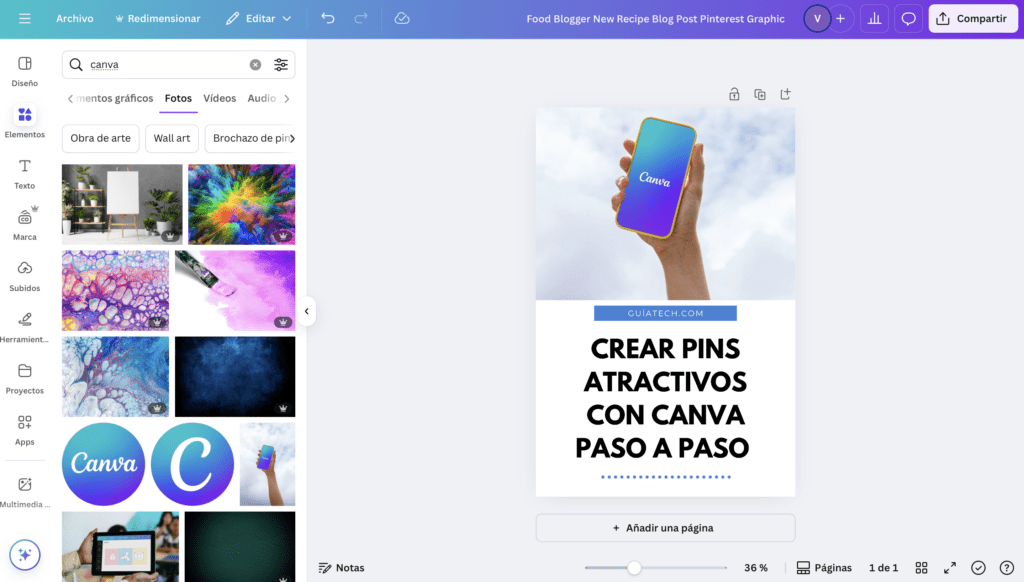Open the Multimedia sidebar panel

pyautogui.click(x=25, y=493)
